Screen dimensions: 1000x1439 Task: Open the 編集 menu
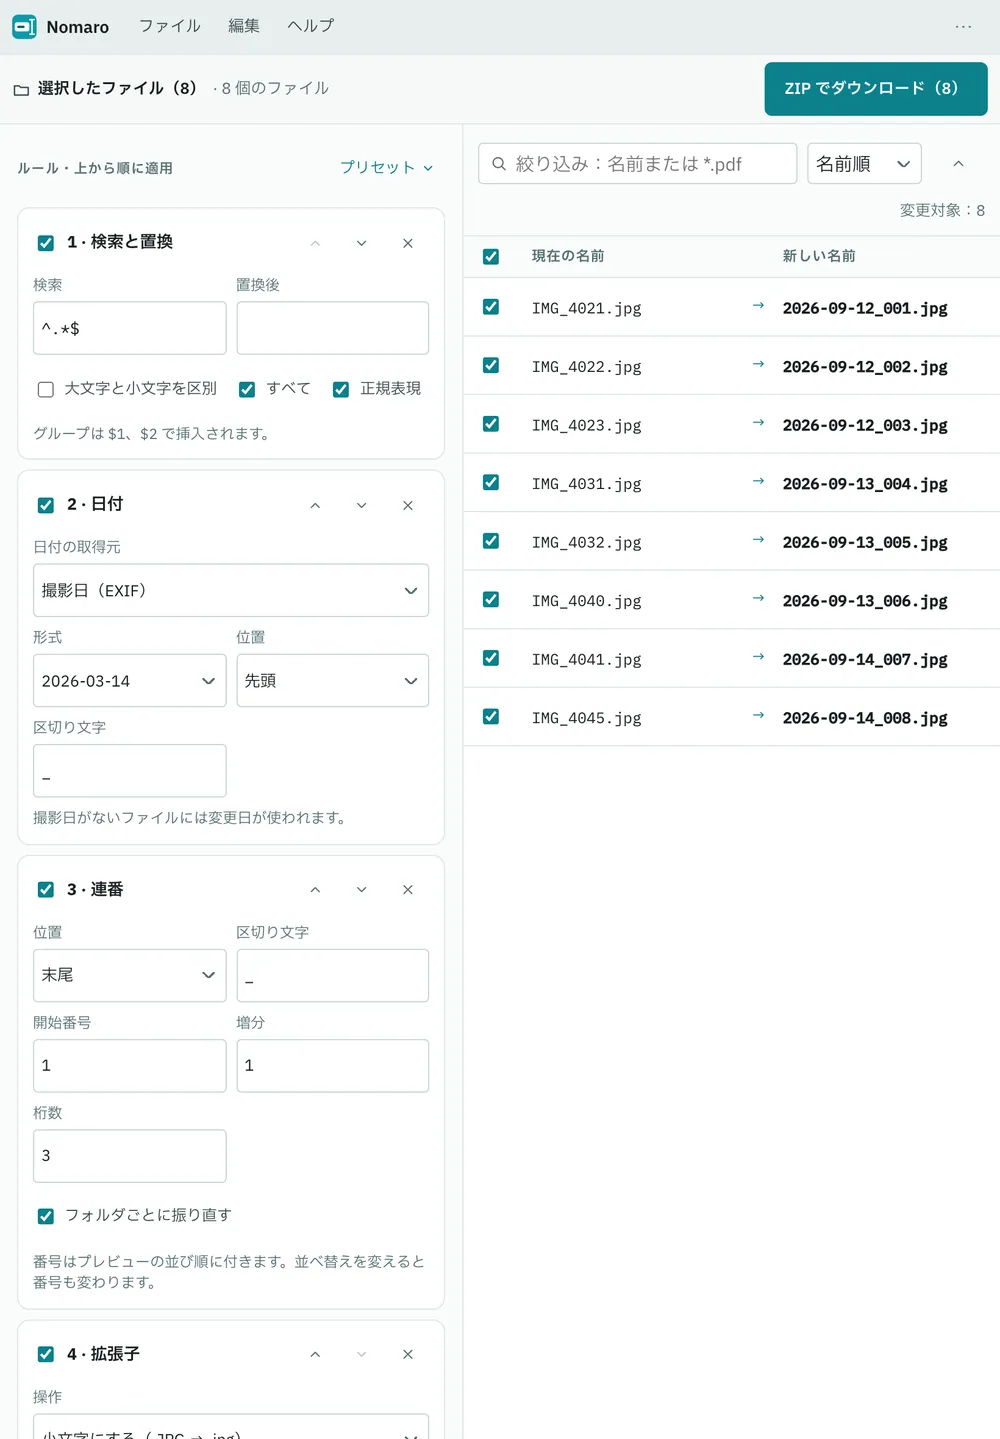tap(244, 26)
